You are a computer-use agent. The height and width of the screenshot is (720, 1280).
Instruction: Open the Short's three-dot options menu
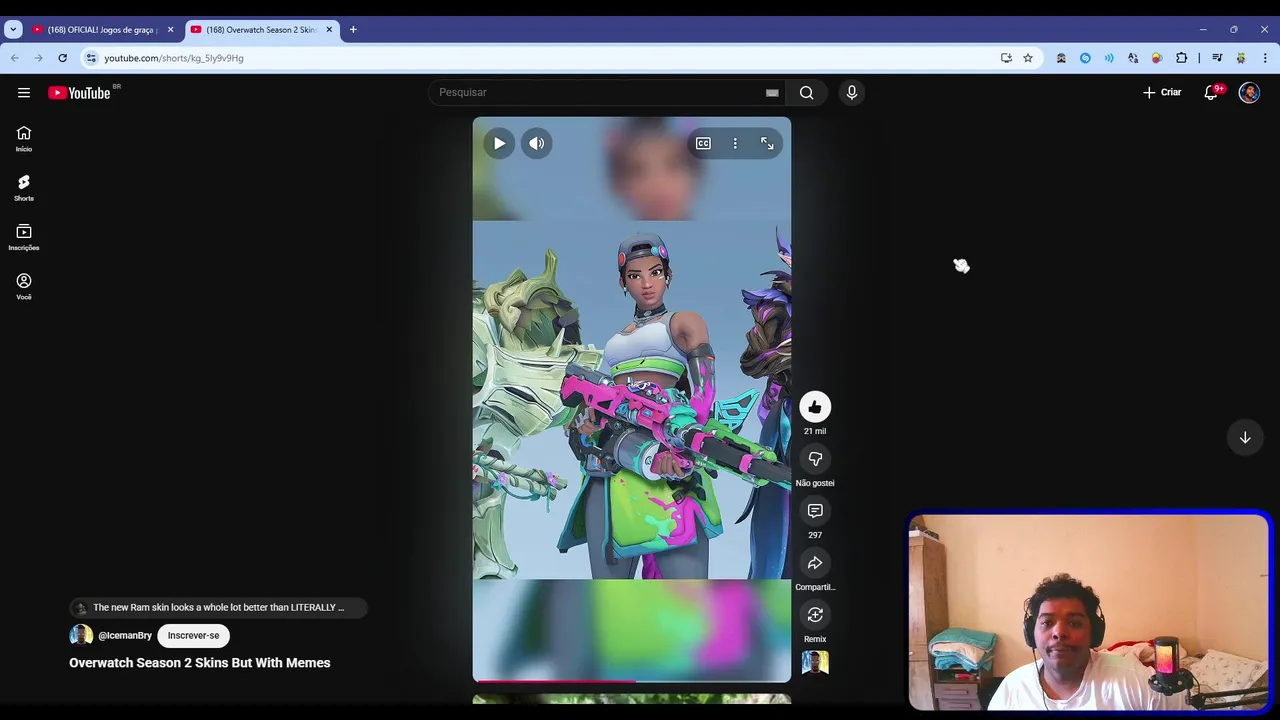[x=735, y=143]
